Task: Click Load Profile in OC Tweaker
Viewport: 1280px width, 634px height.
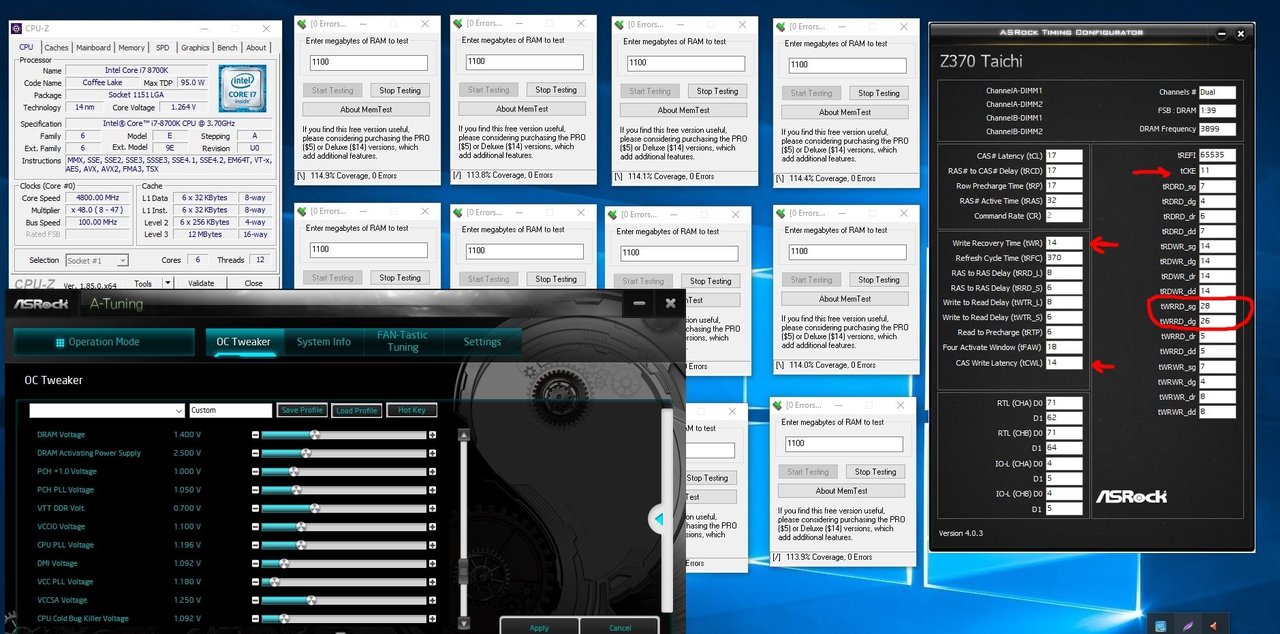Action: pyautogui.click(x=356, y=410)
